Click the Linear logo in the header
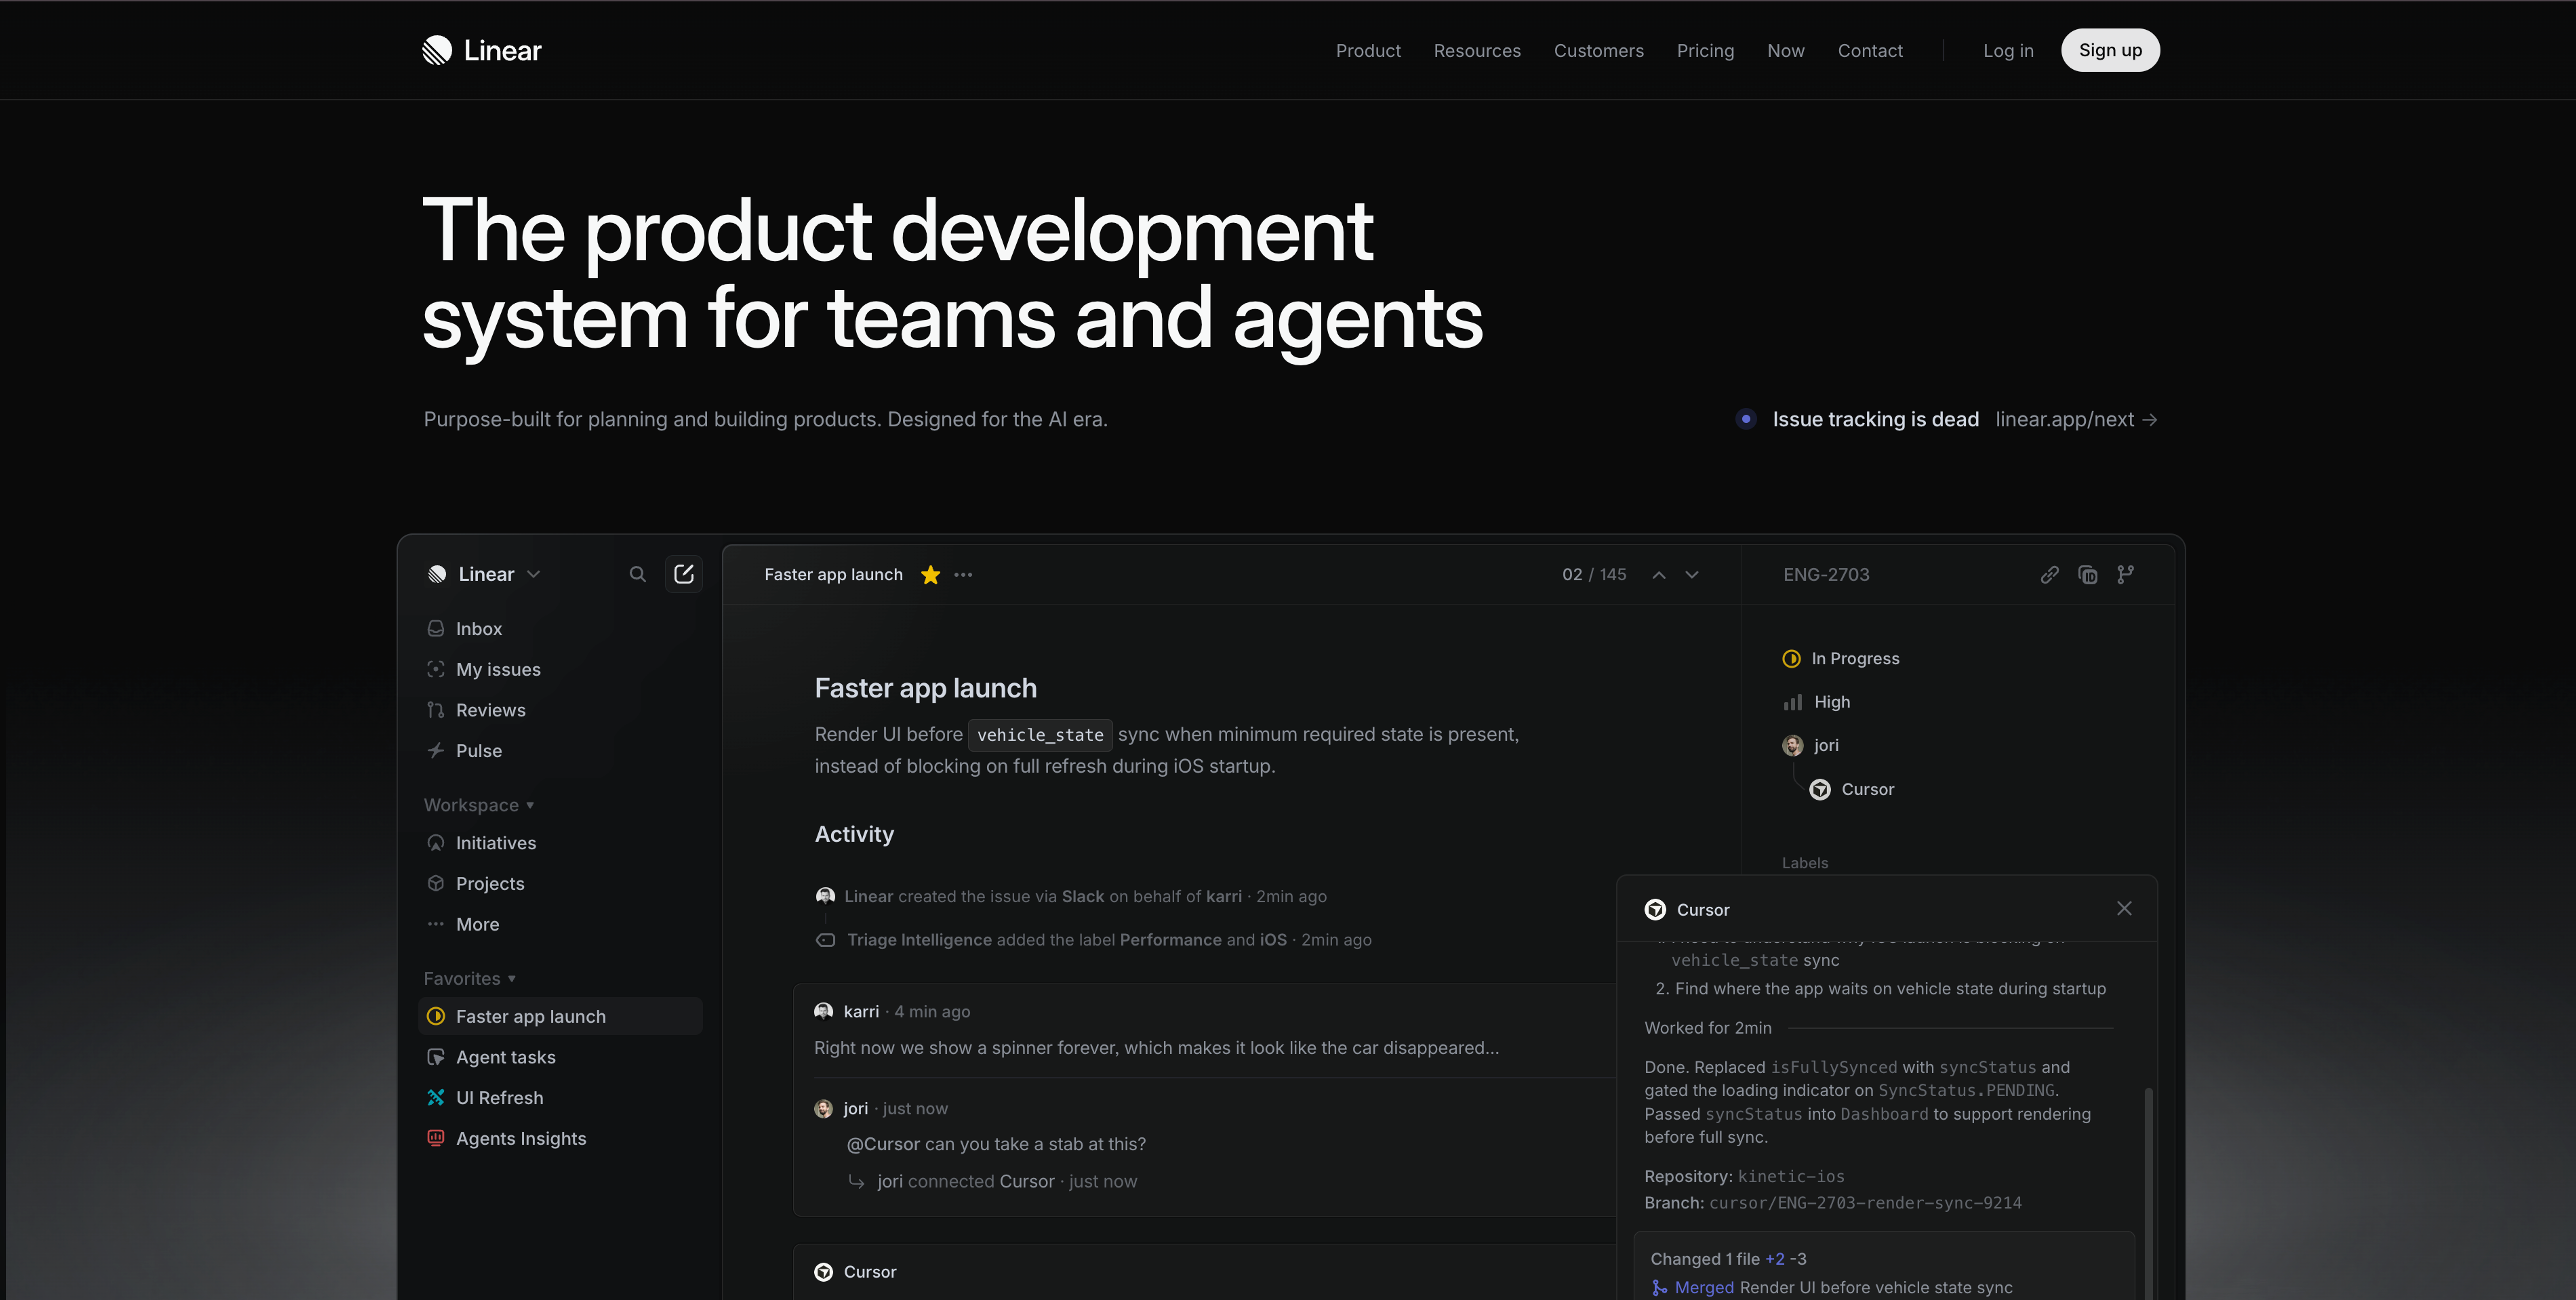Viewport: 2576px width, 1300px height. tap(481, 50)
